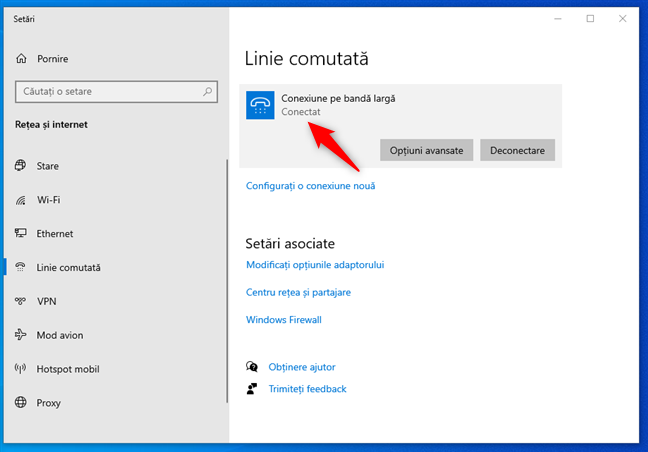Viewport: 648px width, 452px height.
Task: Select the Stare globe icon
Action: 21,166
